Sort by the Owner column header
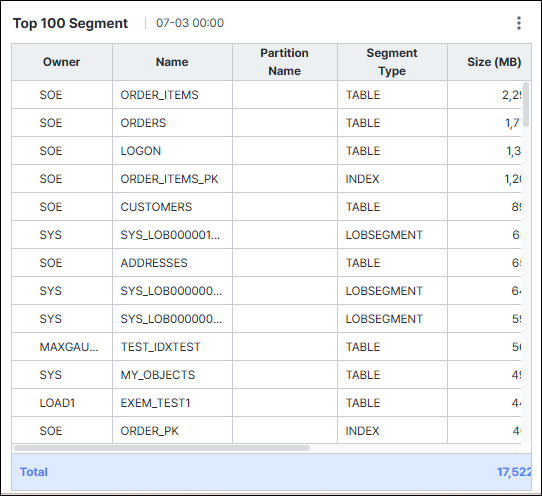 click(x=62, y=62)
